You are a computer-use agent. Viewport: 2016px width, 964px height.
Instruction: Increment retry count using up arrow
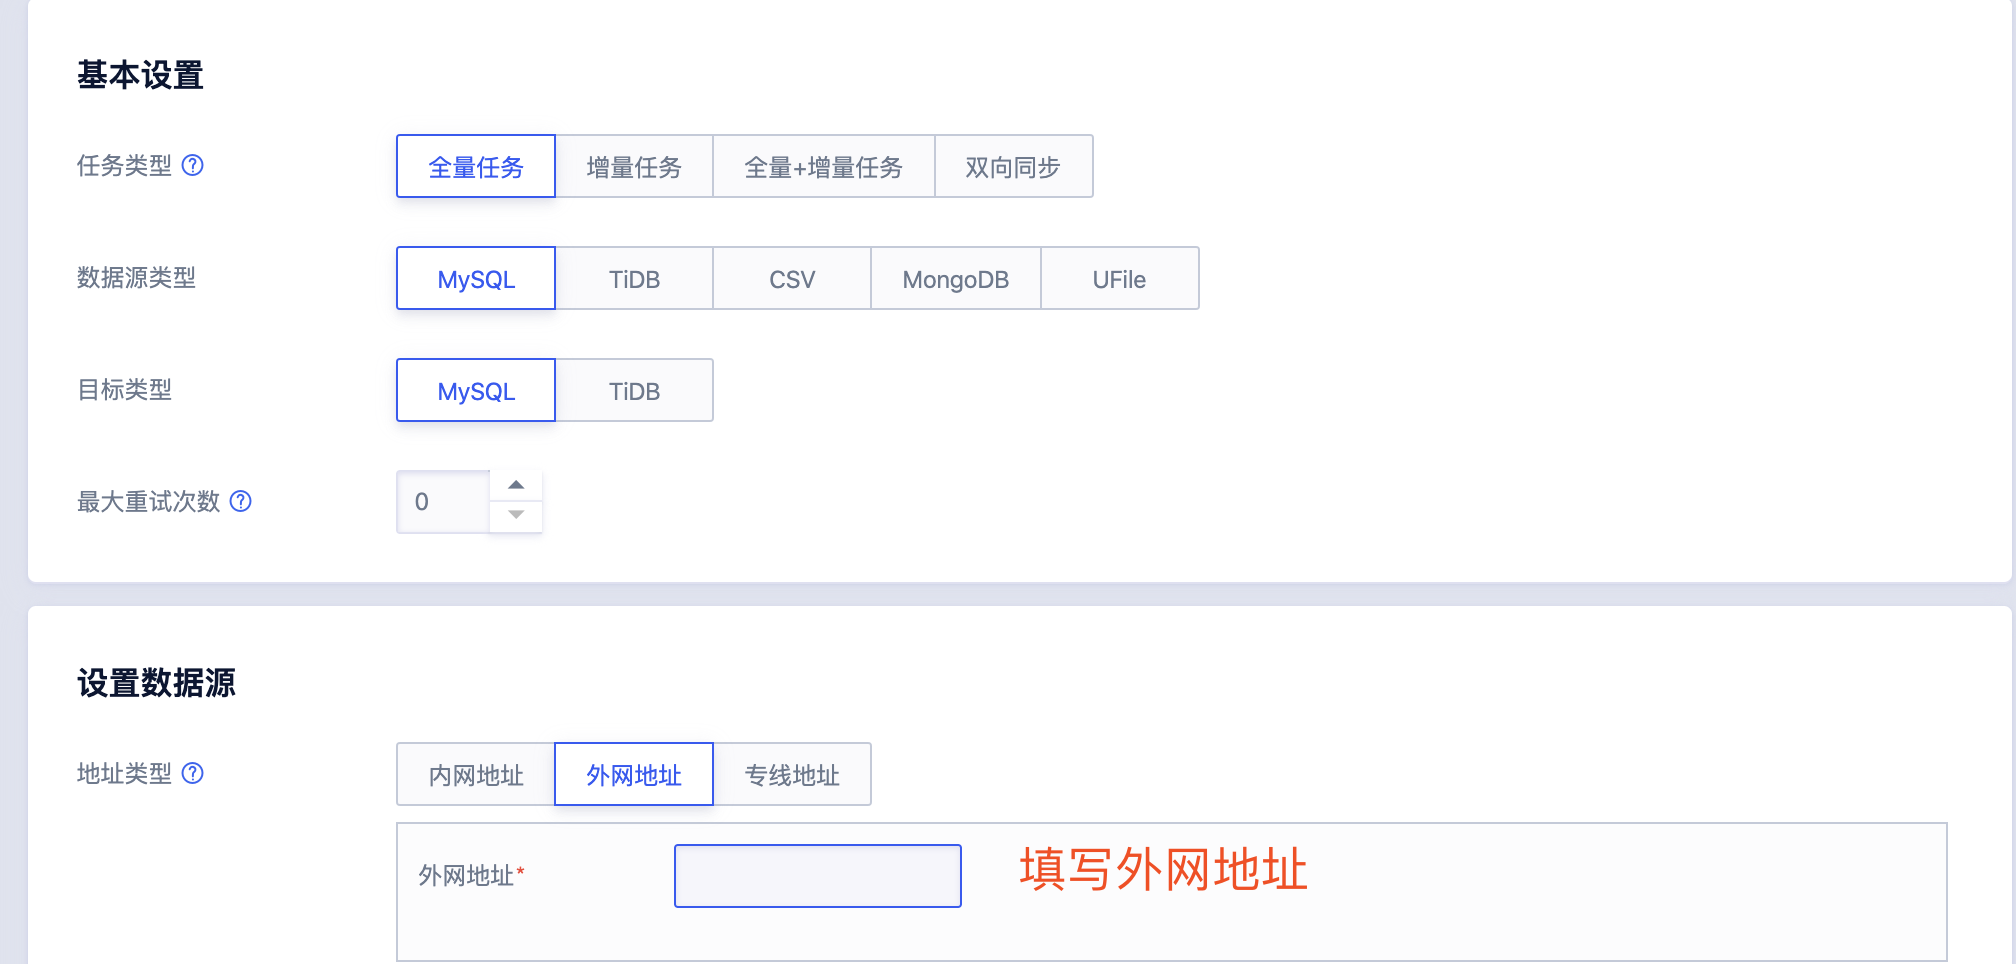click(x=516, y=485)
